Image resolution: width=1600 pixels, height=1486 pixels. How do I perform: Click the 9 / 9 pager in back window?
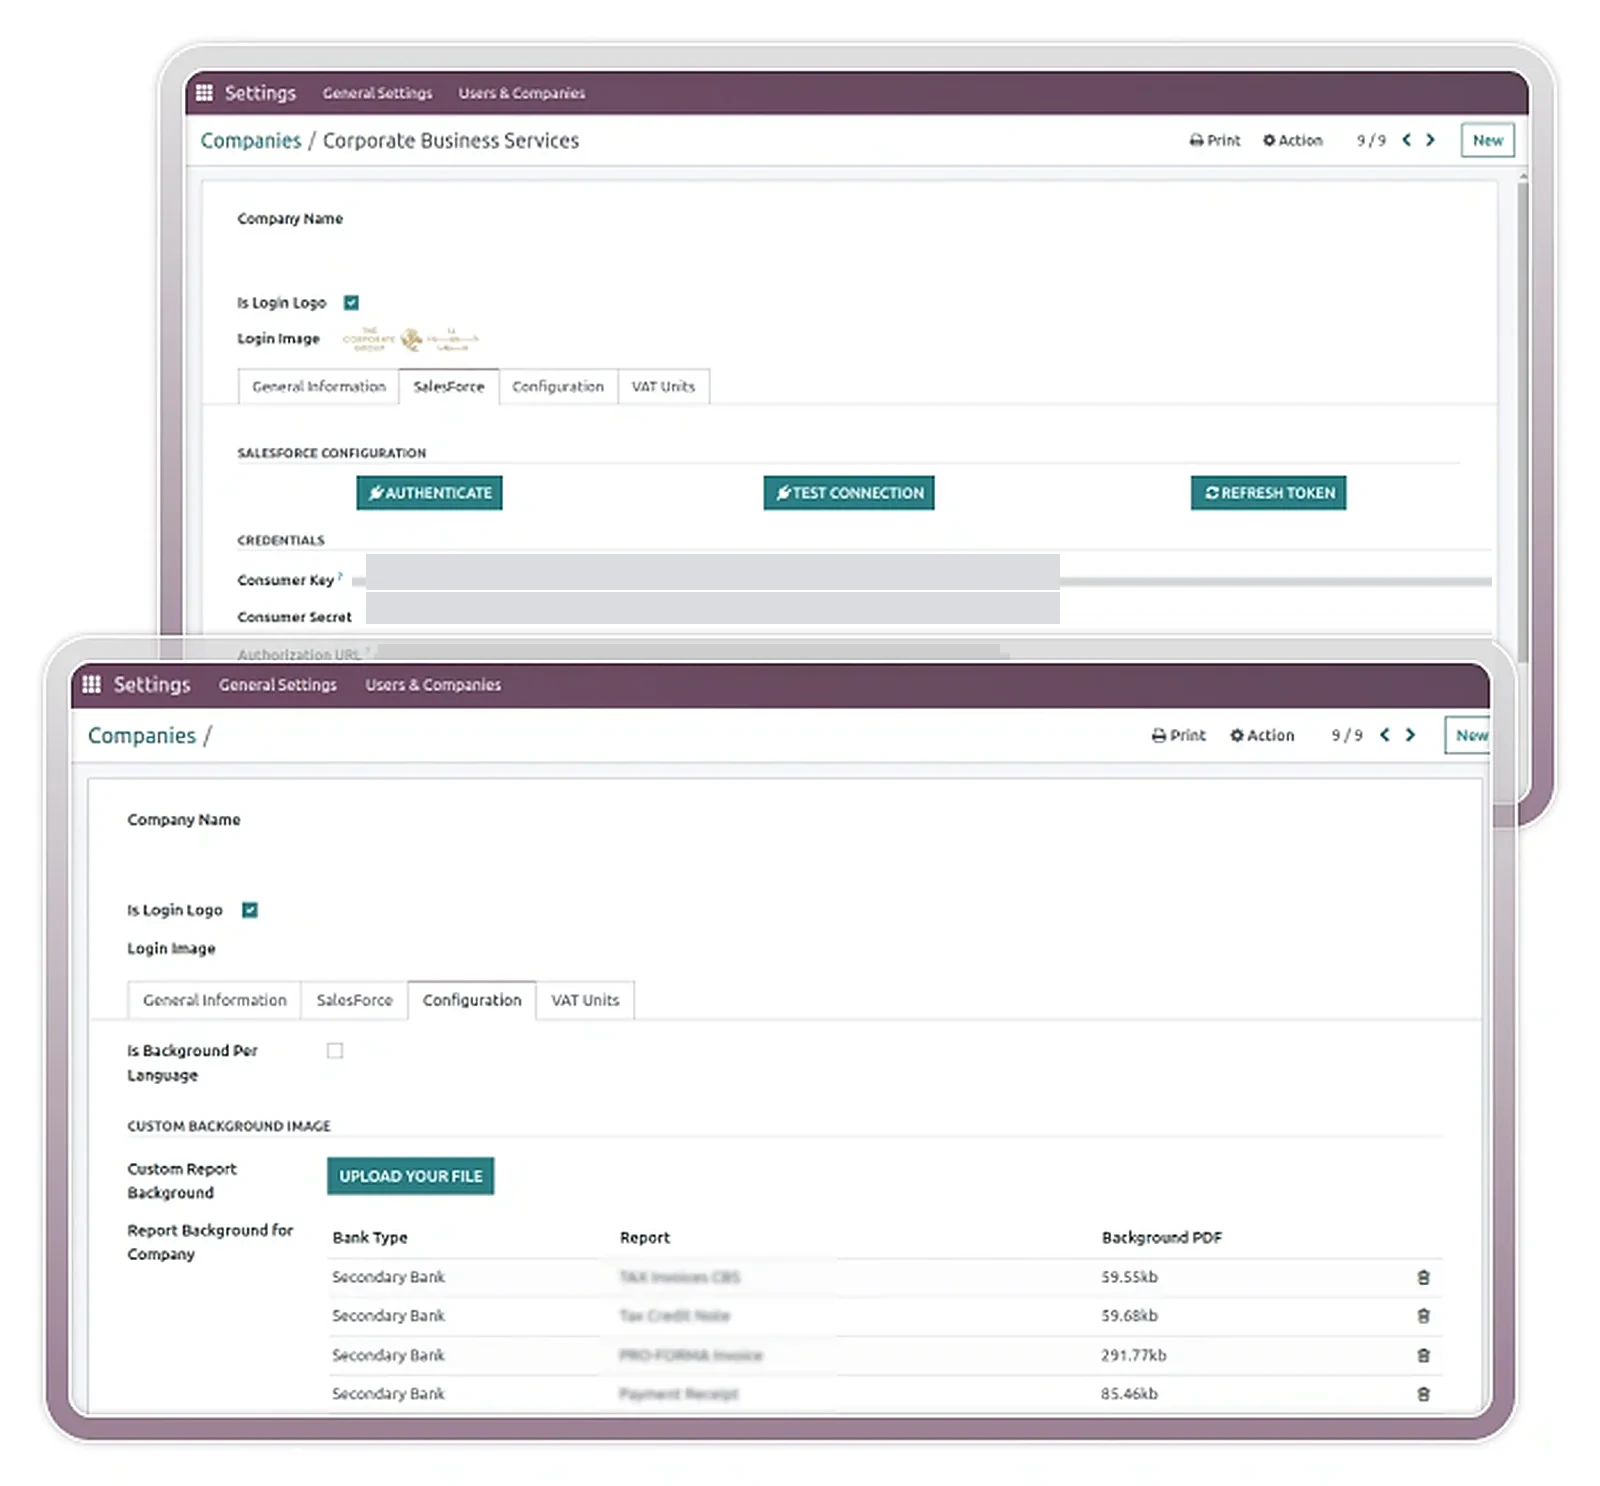(1371, 140)
